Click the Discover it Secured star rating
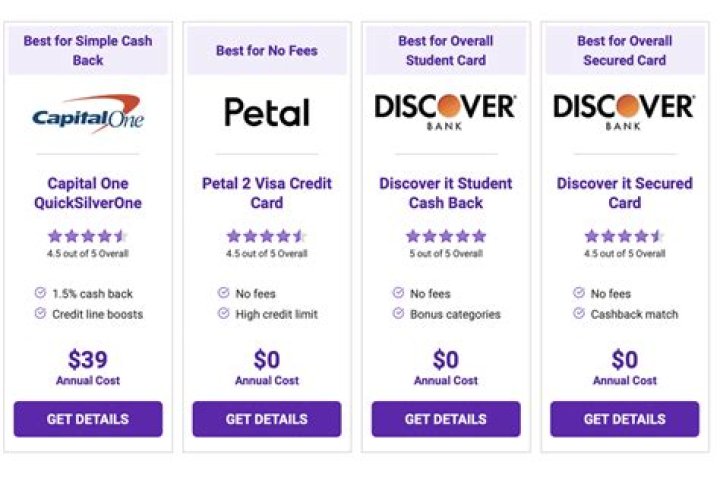 tap(624, 237)
